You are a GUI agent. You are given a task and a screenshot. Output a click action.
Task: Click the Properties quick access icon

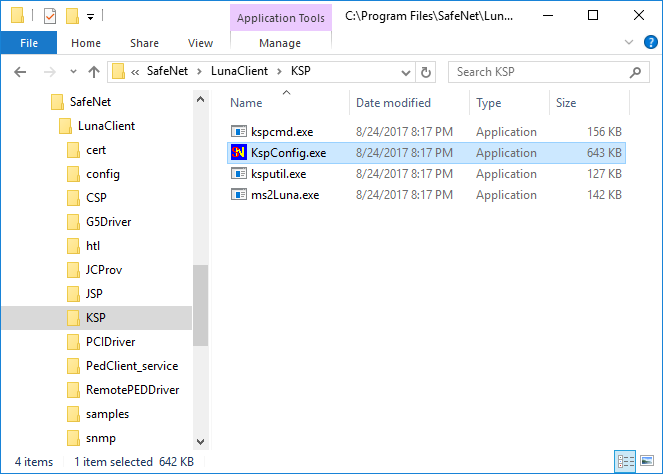(50, 16)
